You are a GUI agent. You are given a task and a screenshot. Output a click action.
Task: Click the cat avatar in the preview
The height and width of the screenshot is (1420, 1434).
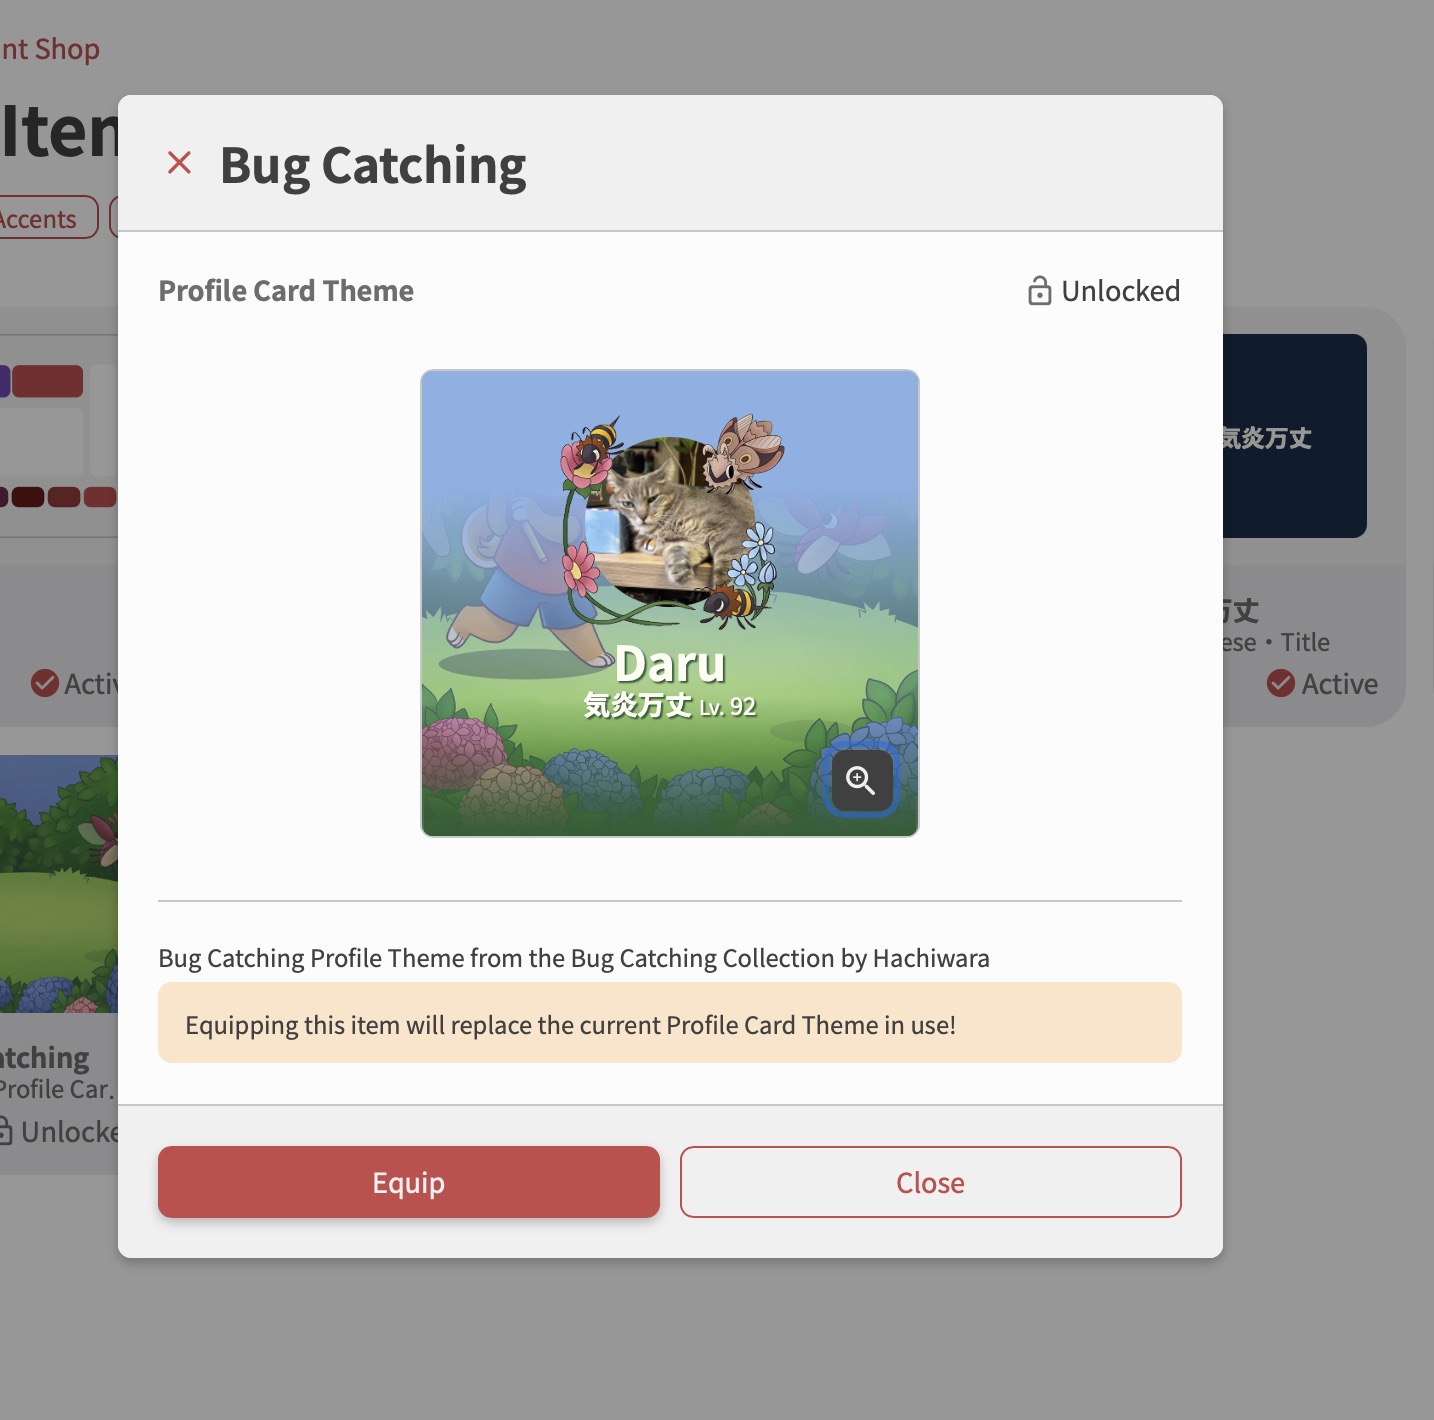coord(669,520)
